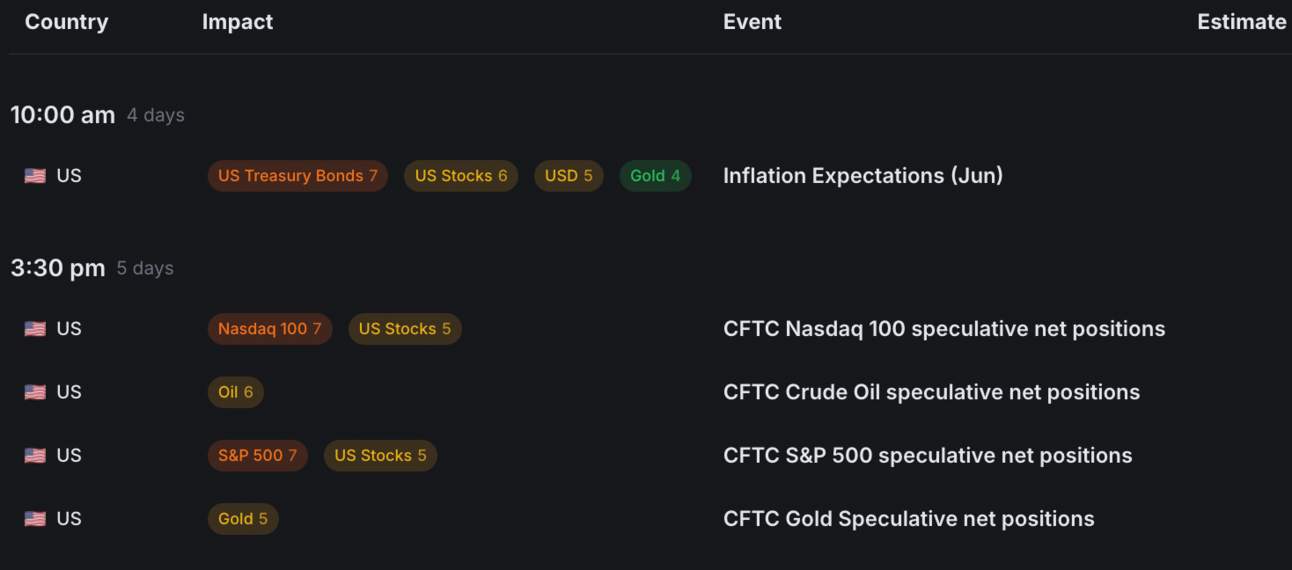Image resolution: width=1292 pixels, height=570 pixels.
Task: Select the Nasdaq 100 7 impact tag
Action: pyautogui.click(x=269, y=329)
